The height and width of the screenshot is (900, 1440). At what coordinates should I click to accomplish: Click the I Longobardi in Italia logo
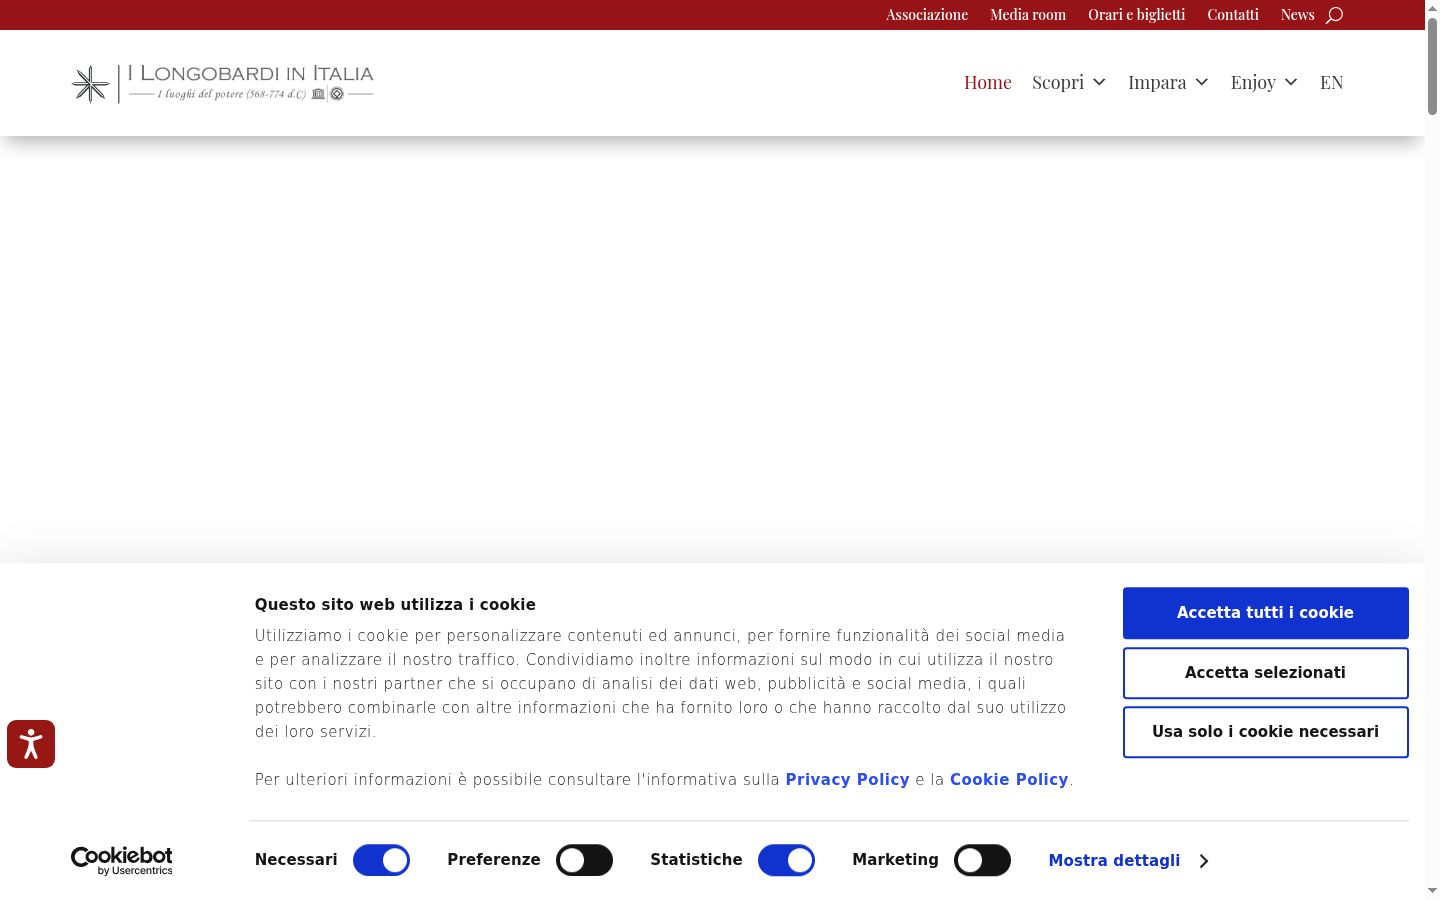coord(222,84)
